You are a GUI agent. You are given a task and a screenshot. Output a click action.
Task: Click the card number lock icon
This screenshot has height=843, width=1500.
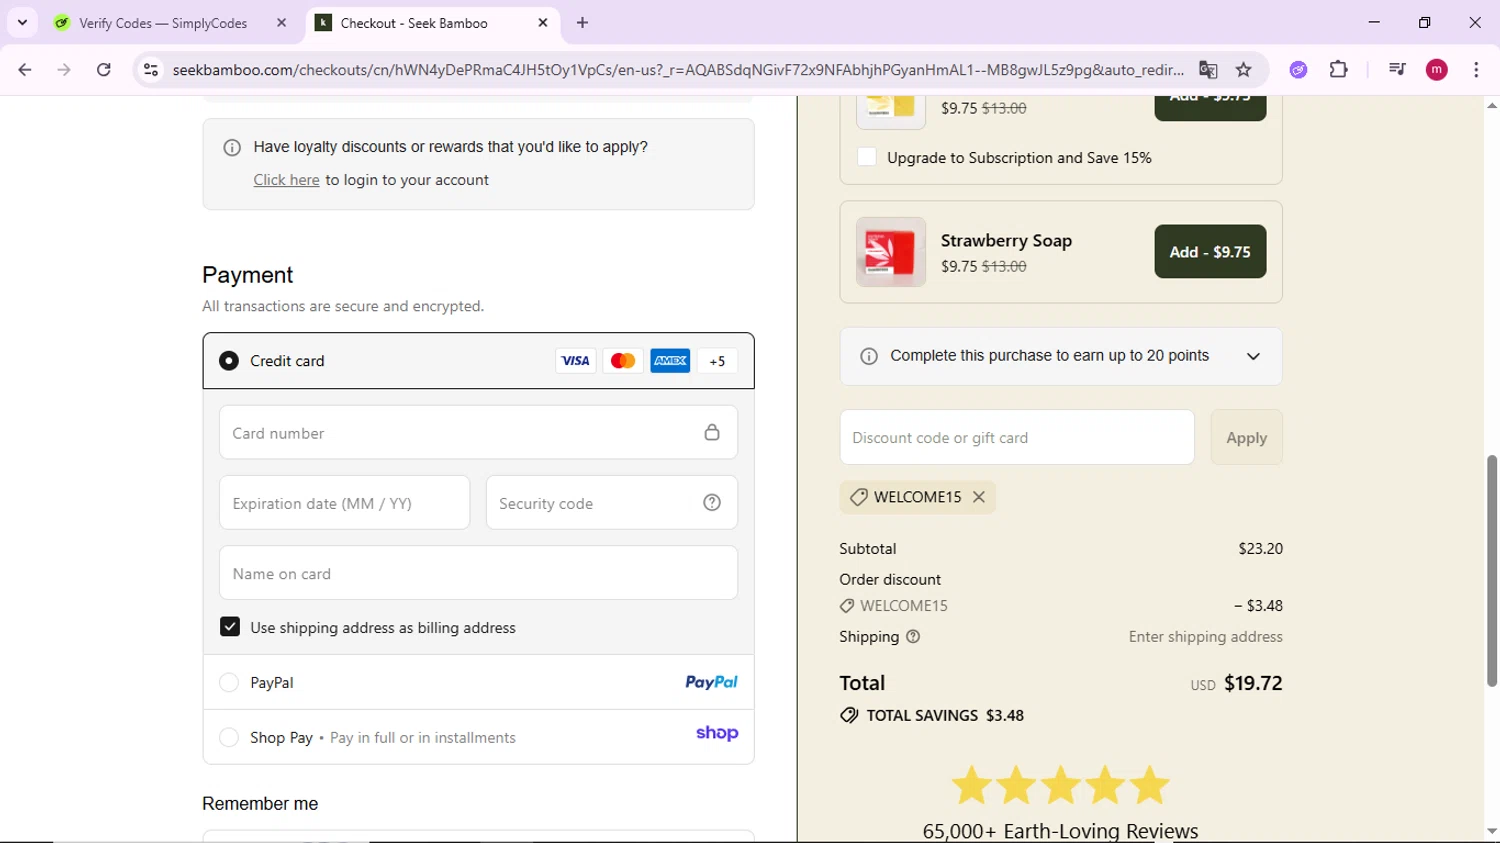click(712, 432)
